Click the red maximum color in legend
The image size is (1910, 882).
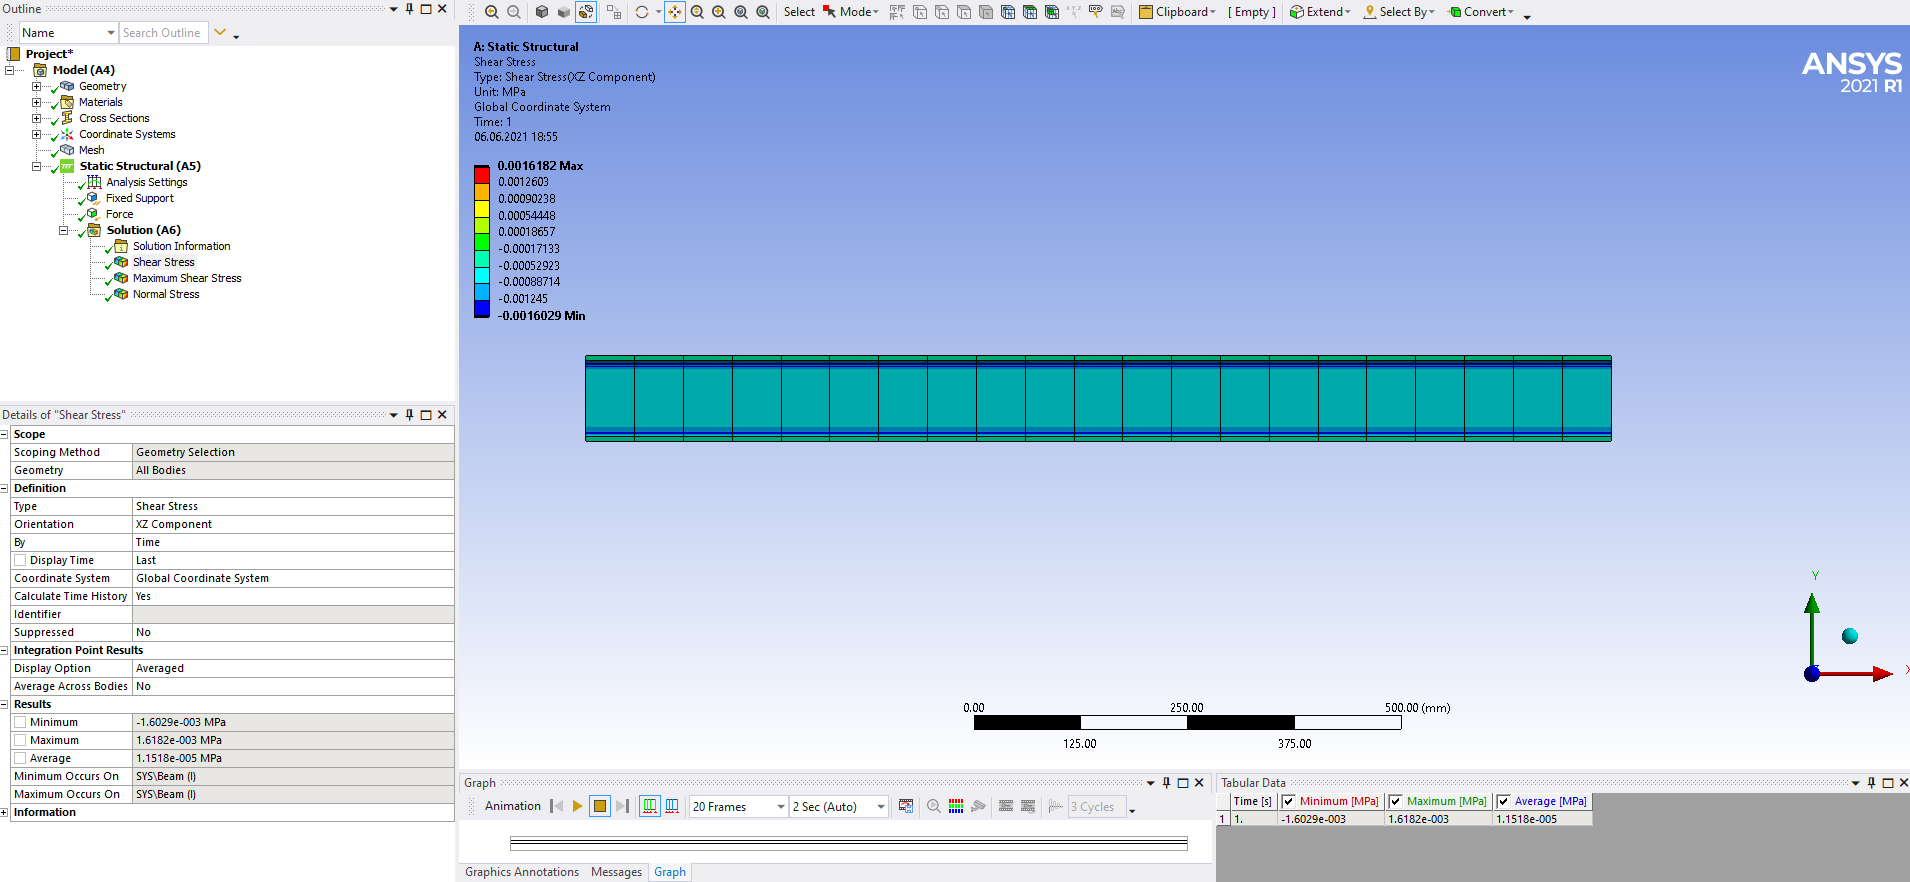tap(482, 174)
